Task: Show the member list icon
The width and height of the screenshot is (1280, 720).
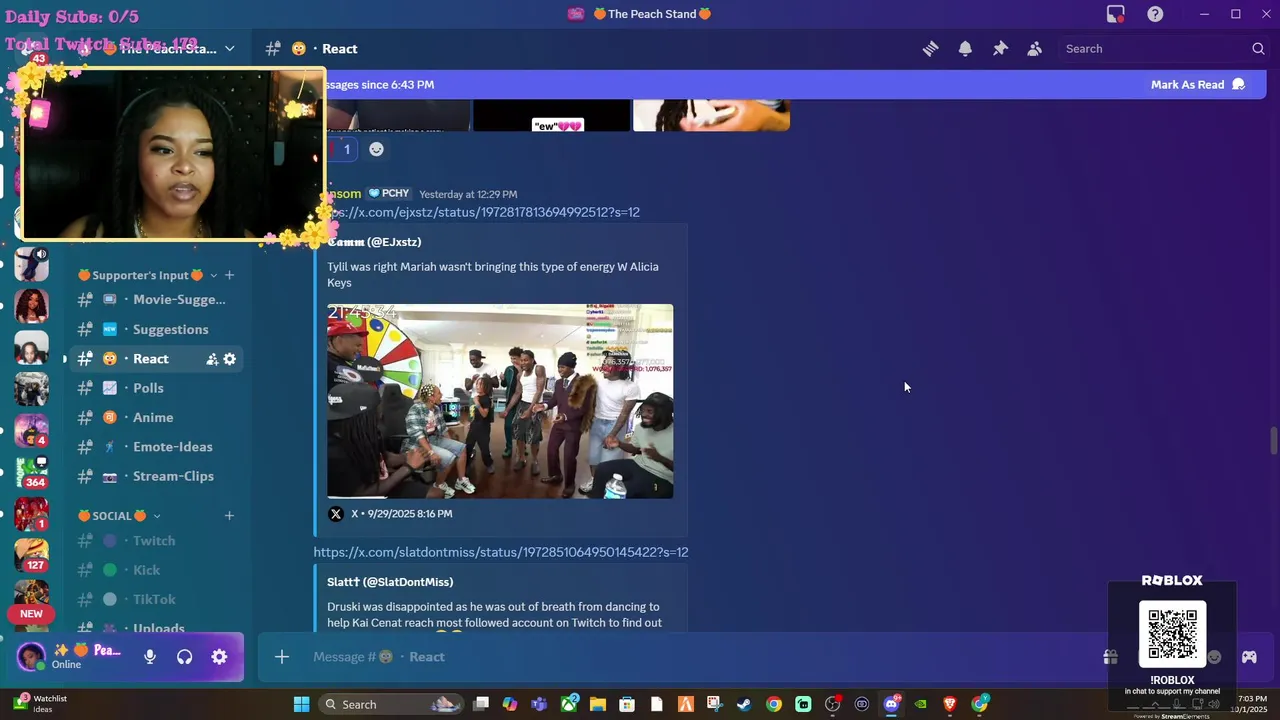Action: point(1035,48)
